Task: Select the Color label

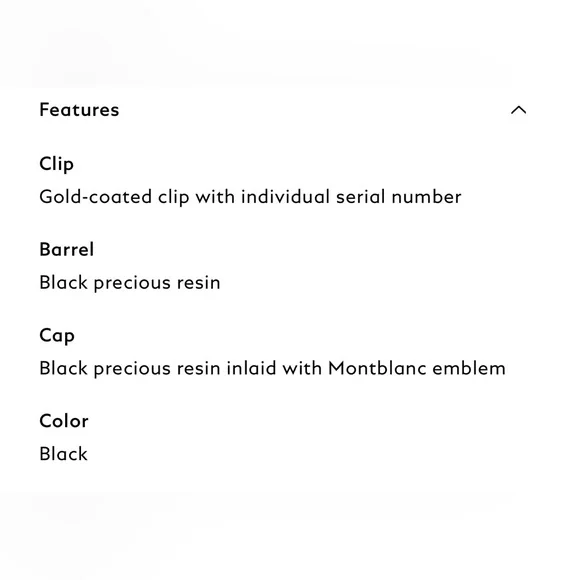Action: [64, 421]
